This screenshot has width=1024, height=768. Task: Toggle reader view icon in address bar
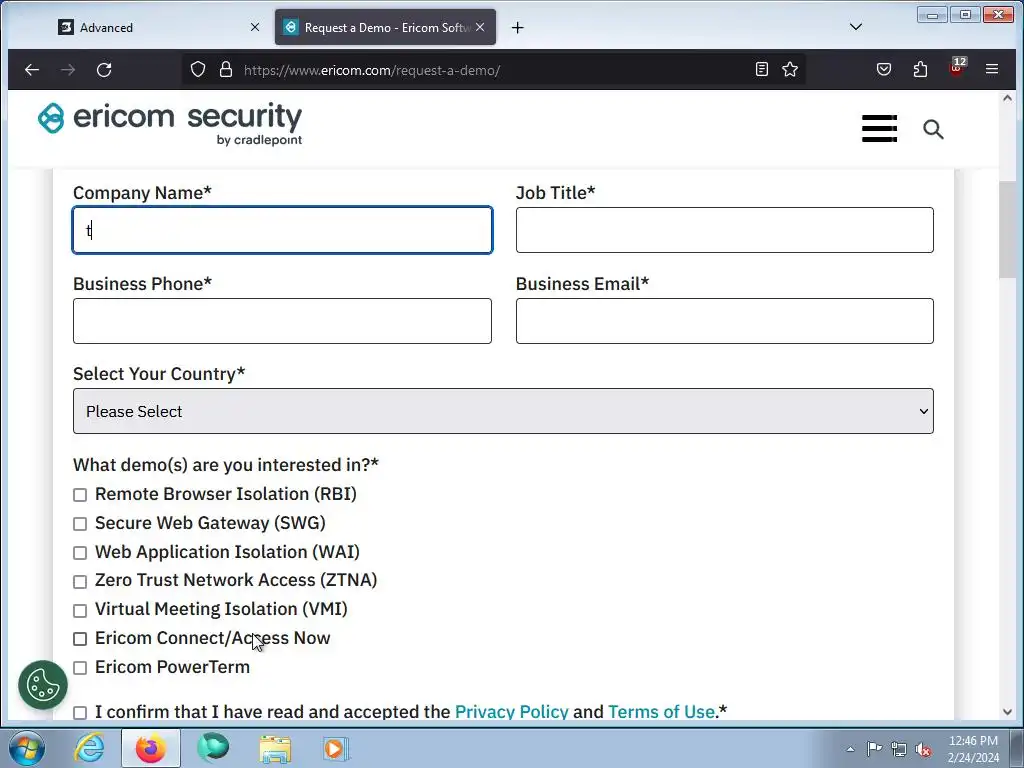(x=761, y=69)
